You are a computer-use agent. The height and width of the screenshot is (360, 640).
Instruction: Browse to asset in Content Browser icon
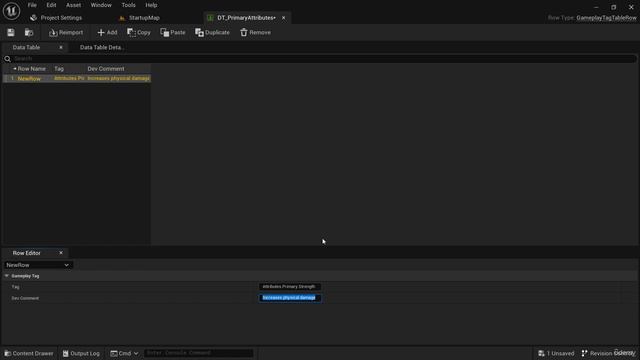29,33
